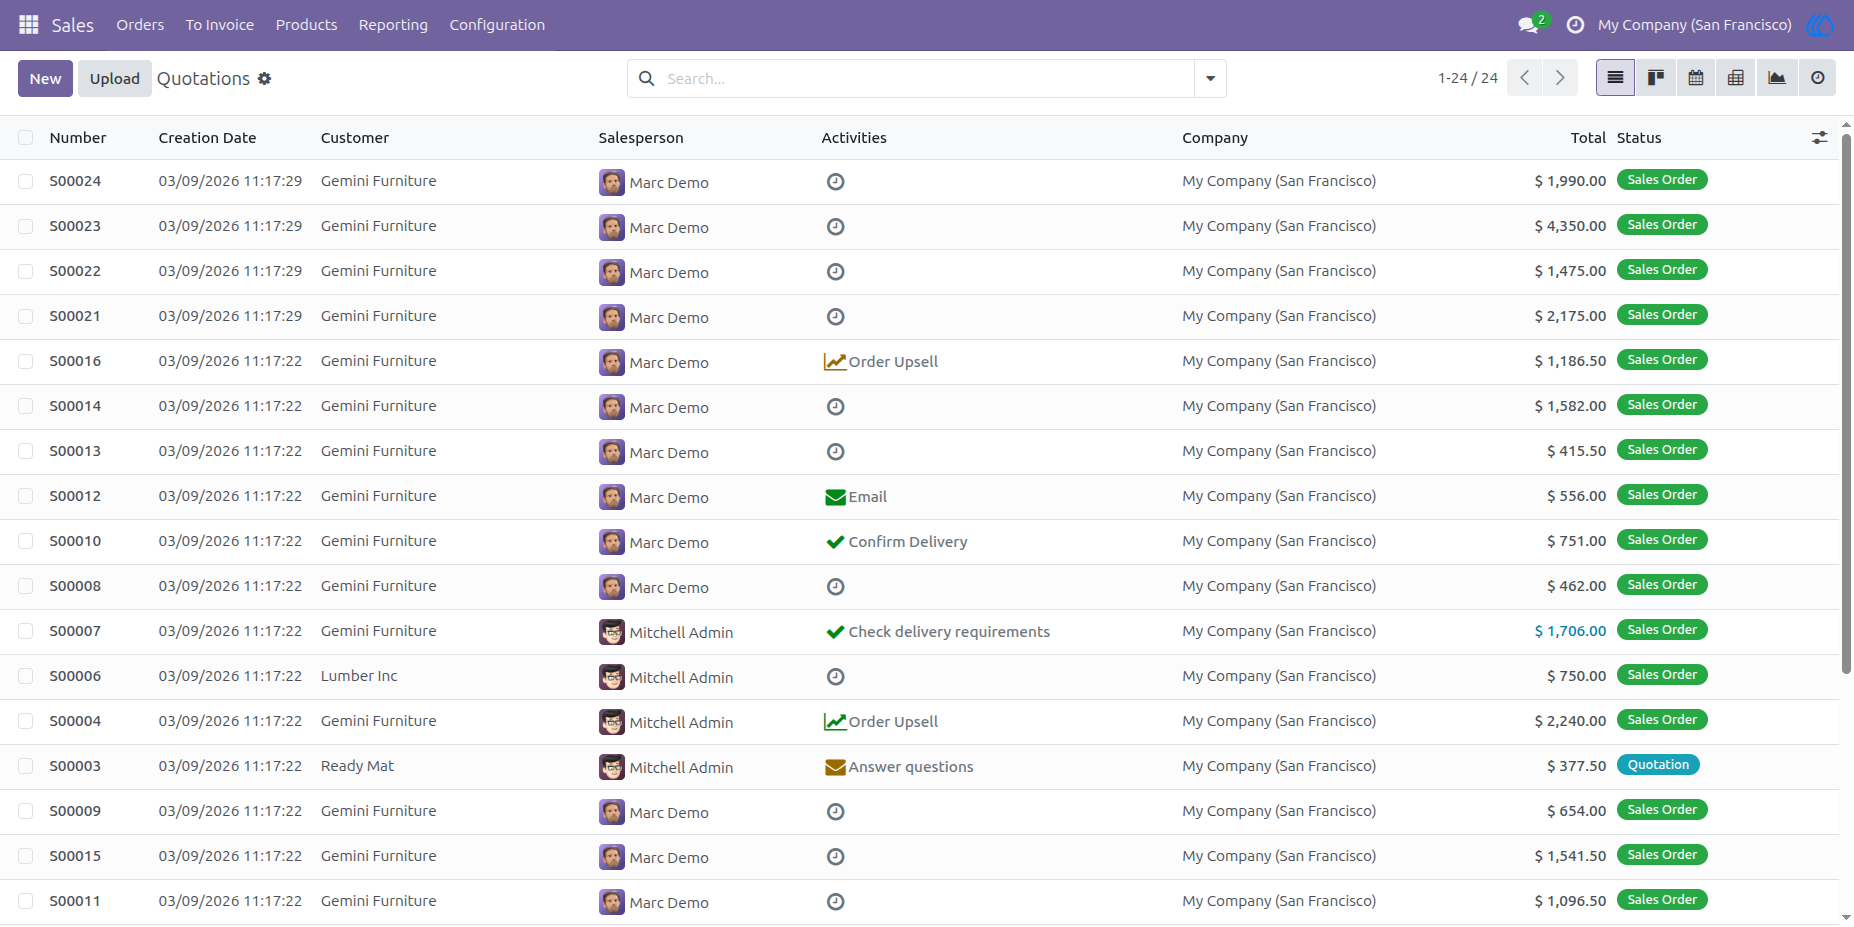Select checkbox for order S00024
The image size is (1854, 927).
(x=26, y=182)
